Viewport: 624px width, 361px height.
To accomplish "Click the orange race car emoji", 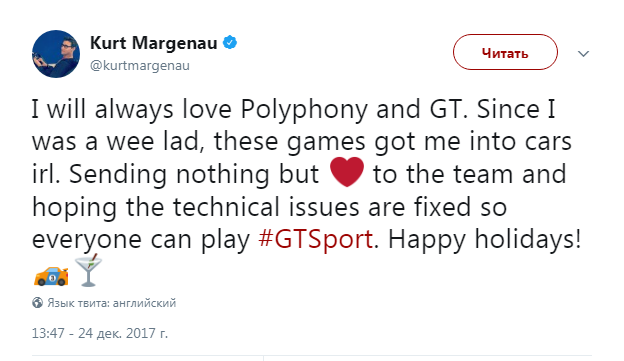I will pos(51,276).
